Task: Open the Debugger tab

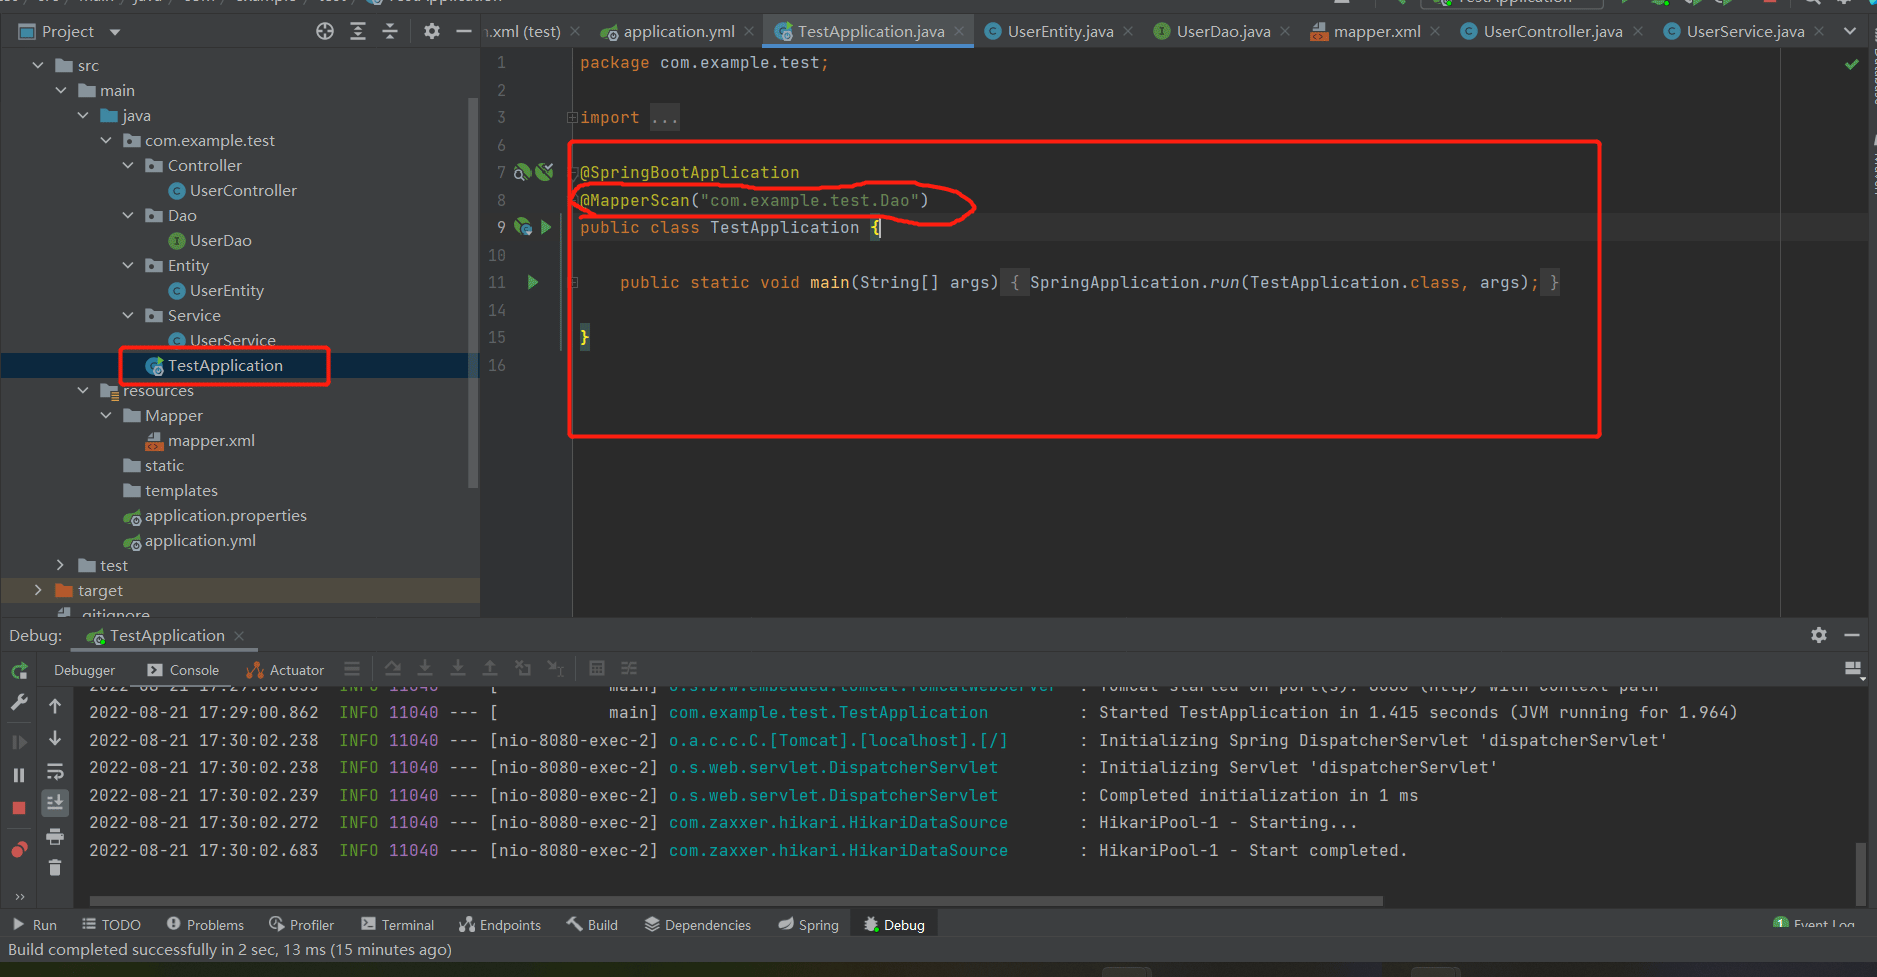Action: tap(84, 670)
